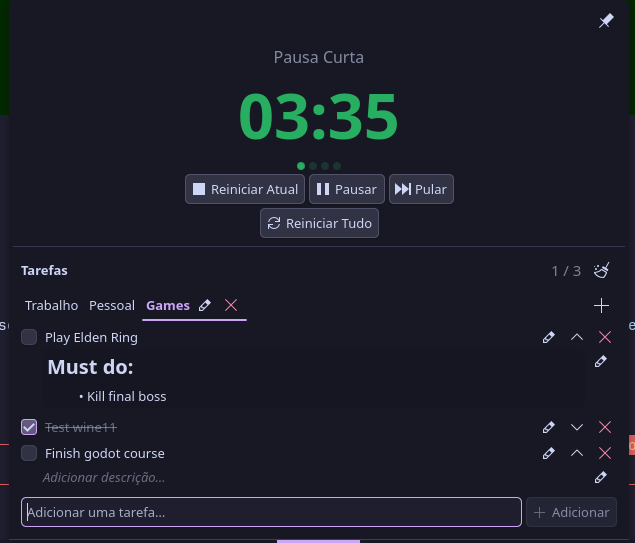Viewport: 635px width, 543px height.
Task: Delete the Finish godot course task
Action: 604,453
